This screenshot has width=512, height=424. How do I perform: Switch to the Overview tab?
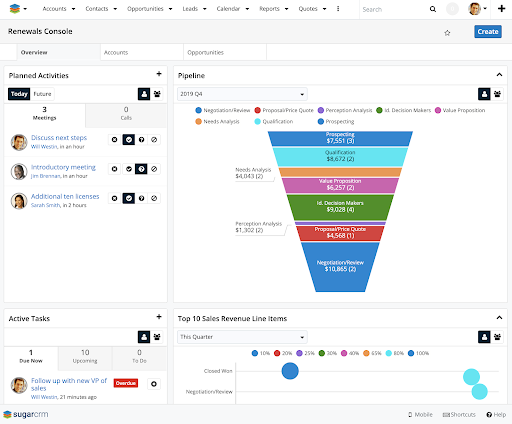(58, 52)
